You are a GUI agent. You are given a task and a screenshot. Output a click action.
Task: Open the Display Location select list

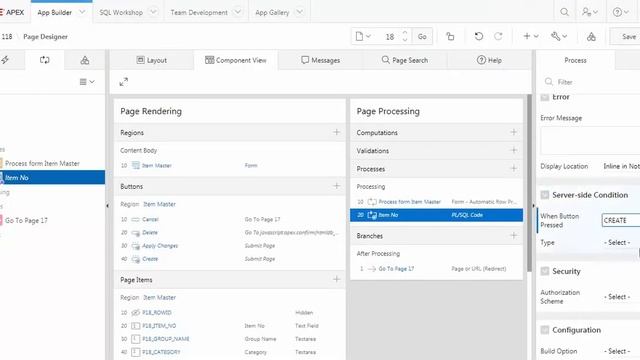pos(621,166)
